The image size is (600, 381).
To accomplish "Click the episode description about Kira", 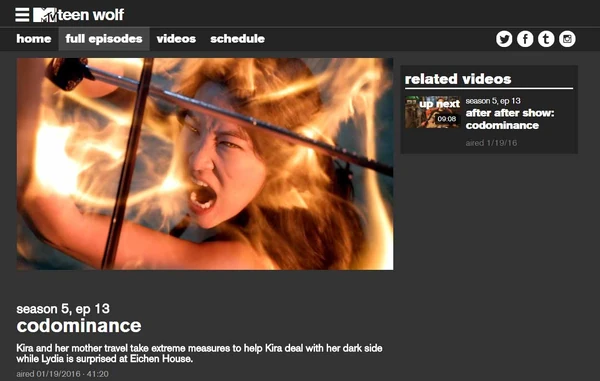I will point(199,353).
